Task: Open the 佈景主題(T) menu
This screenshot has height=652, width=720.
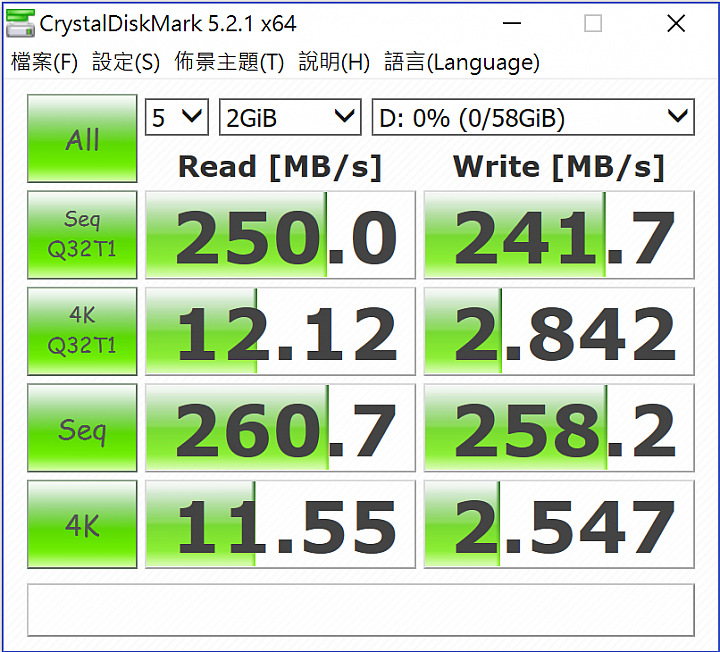Action: click(x=229, y=62)
